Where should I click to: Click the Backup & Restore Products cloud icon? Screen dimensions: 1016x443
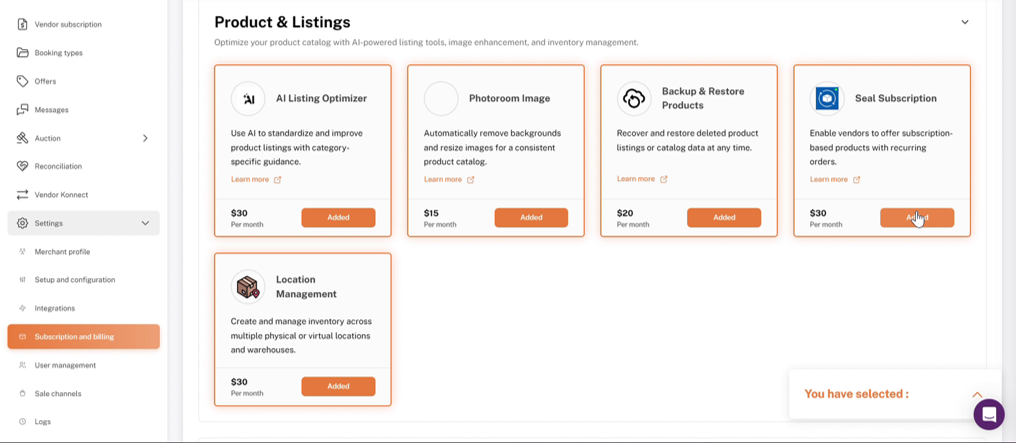tap(634, 98)
